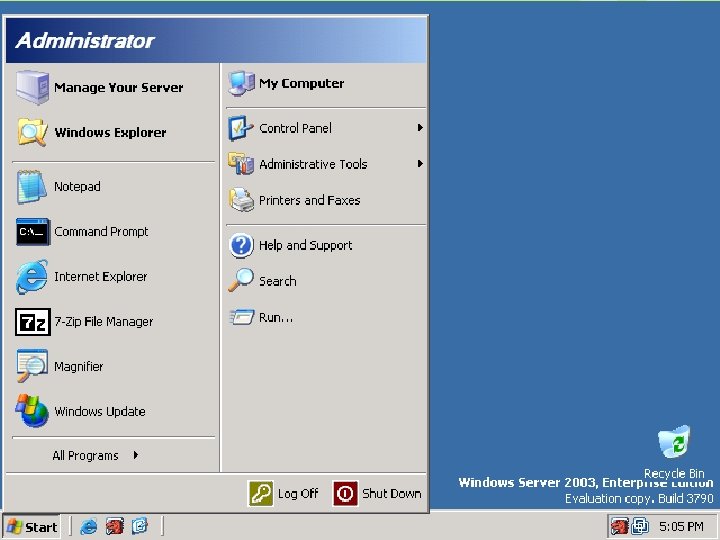Select the 7-Zip File Manager label

(104, 321)
